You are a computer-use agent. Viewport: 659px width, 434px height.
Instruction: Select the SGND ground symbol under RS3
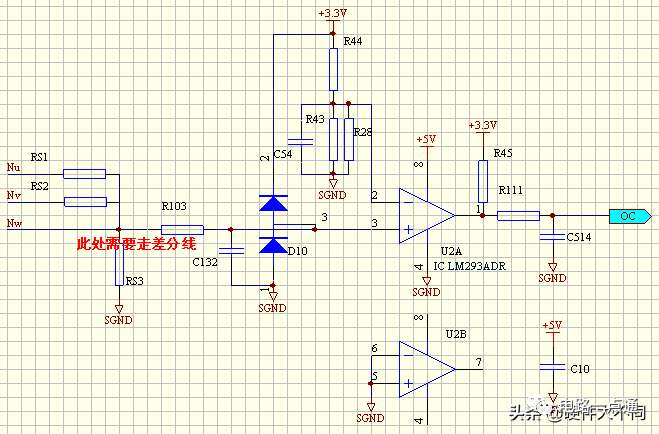(119, 315)
